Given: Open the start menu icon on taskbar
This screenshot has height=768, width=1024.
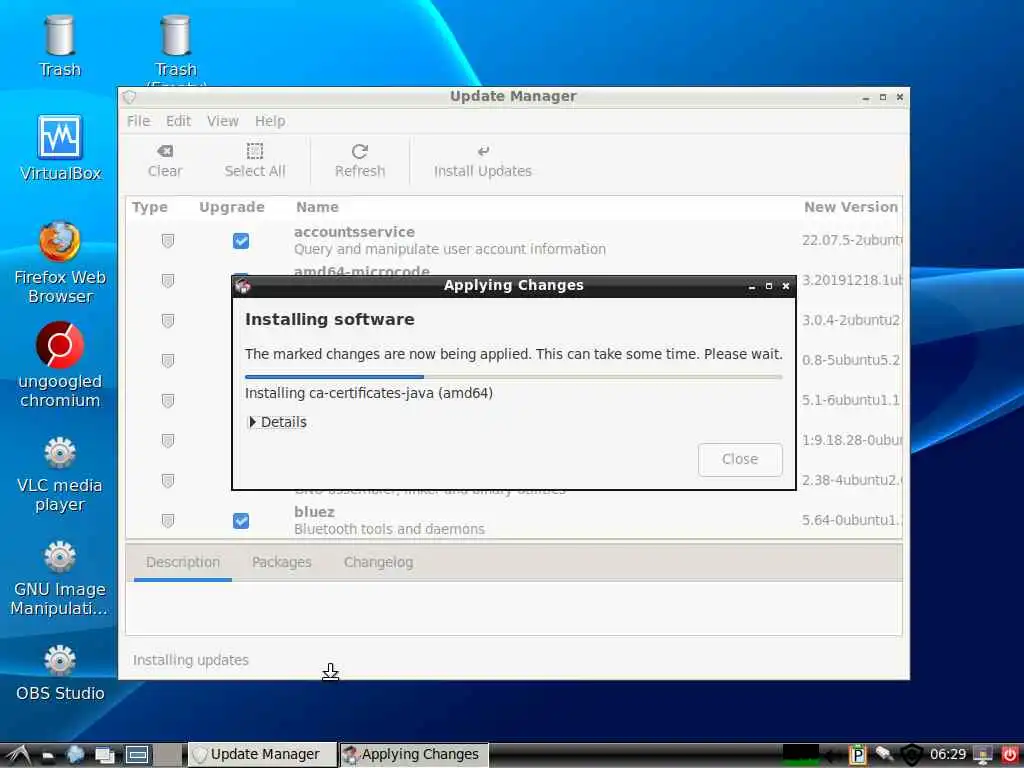Looking at the screenshot, I should click(18, 755).
